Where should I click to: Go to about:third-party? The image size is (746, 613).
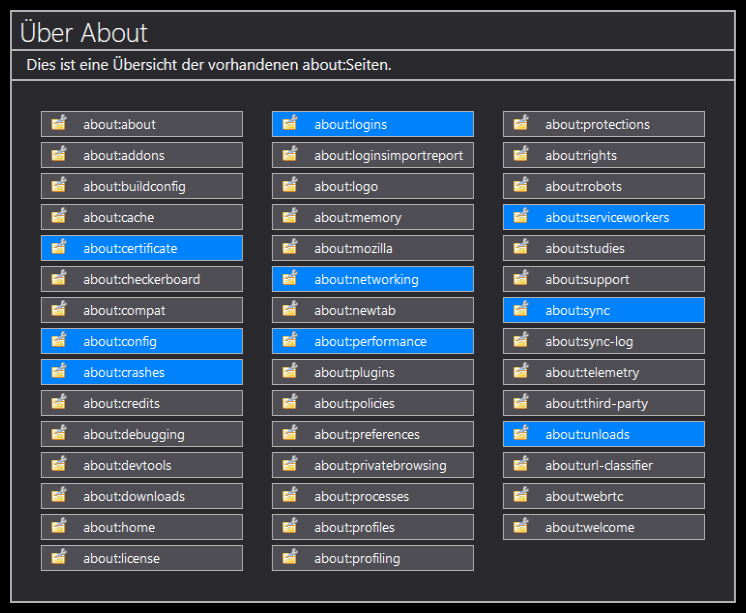point(604,403)
